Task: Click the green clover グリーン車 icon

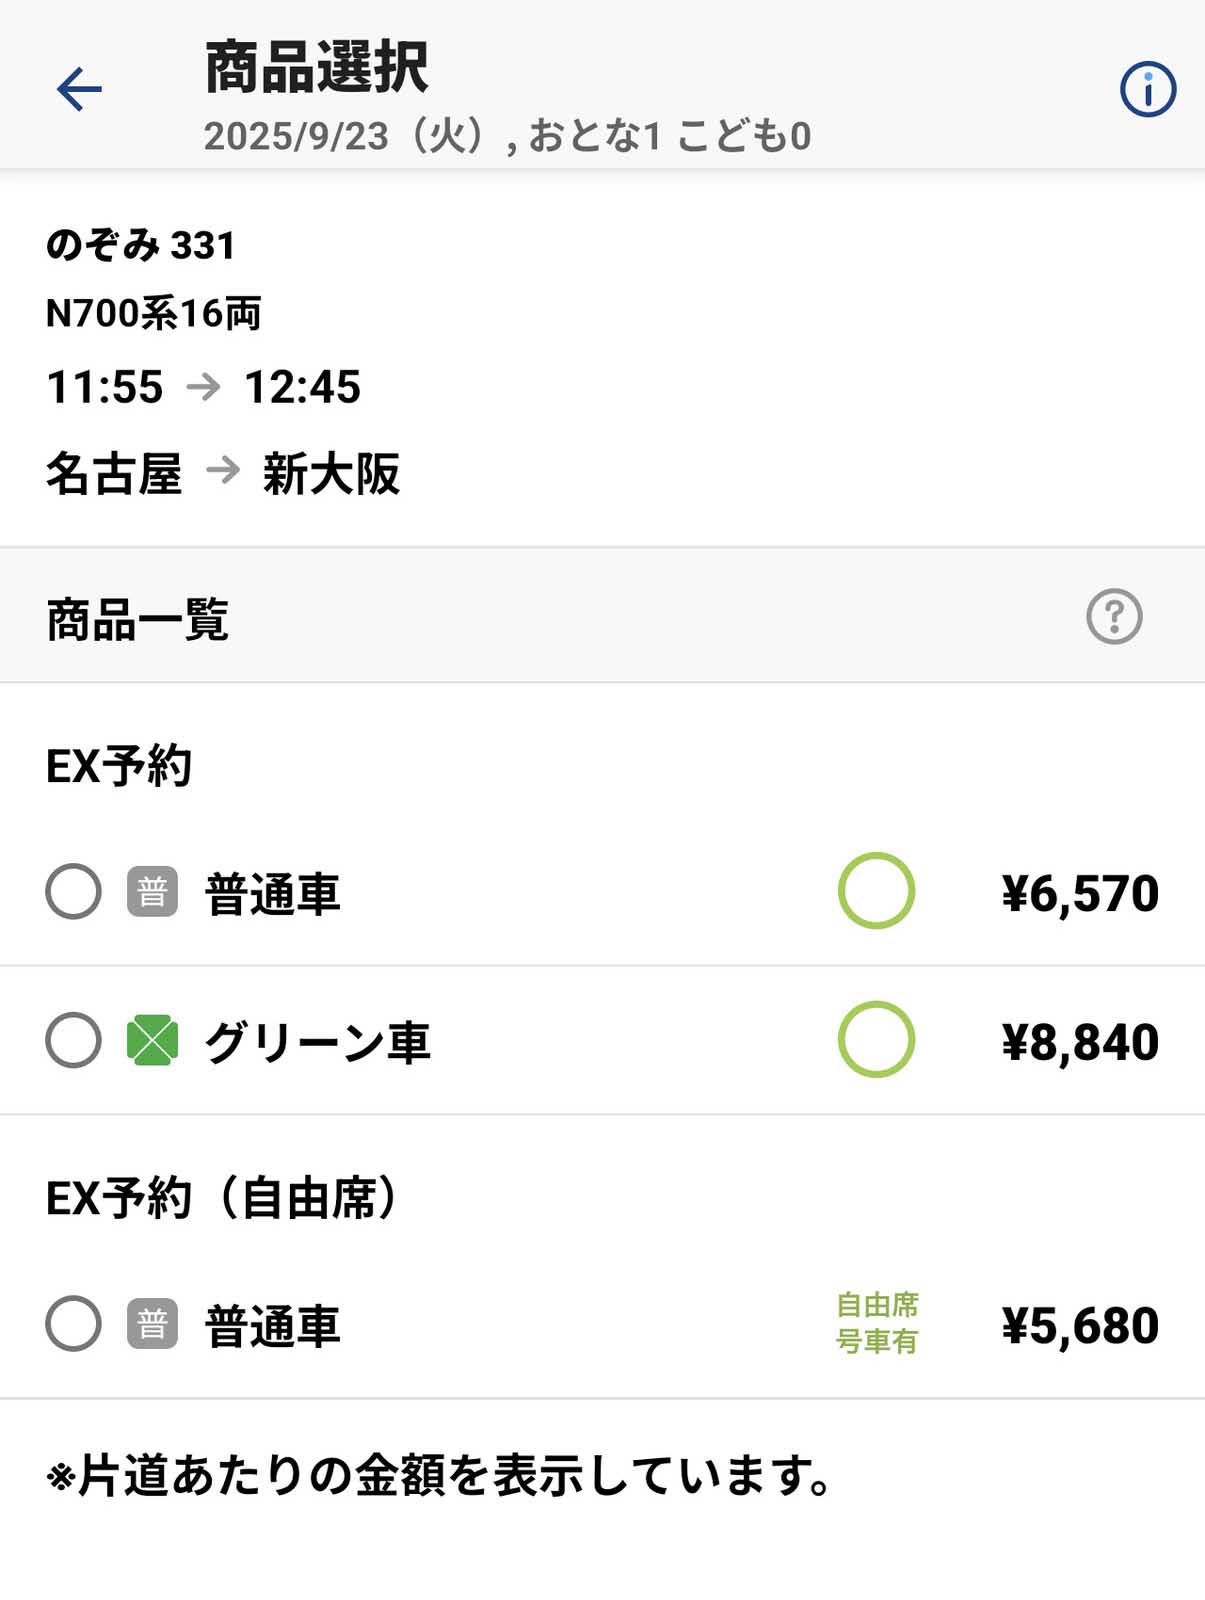Action: 152,1041
